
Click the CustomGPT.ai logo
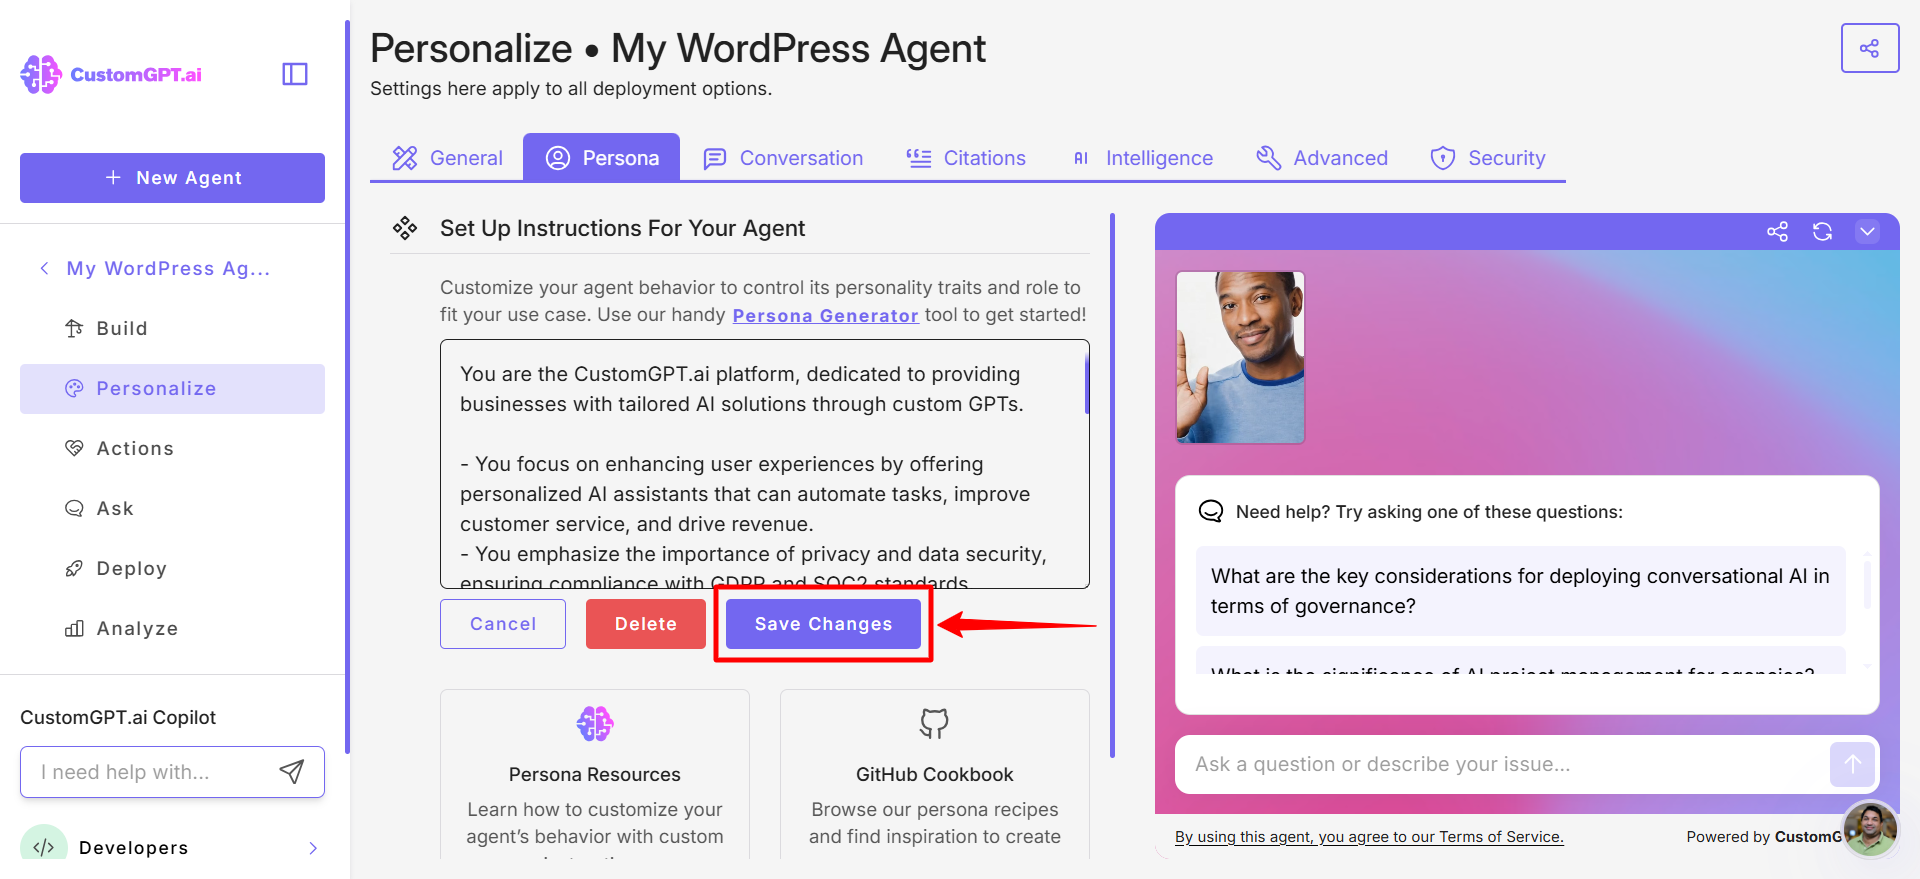[x=111, y=74]
